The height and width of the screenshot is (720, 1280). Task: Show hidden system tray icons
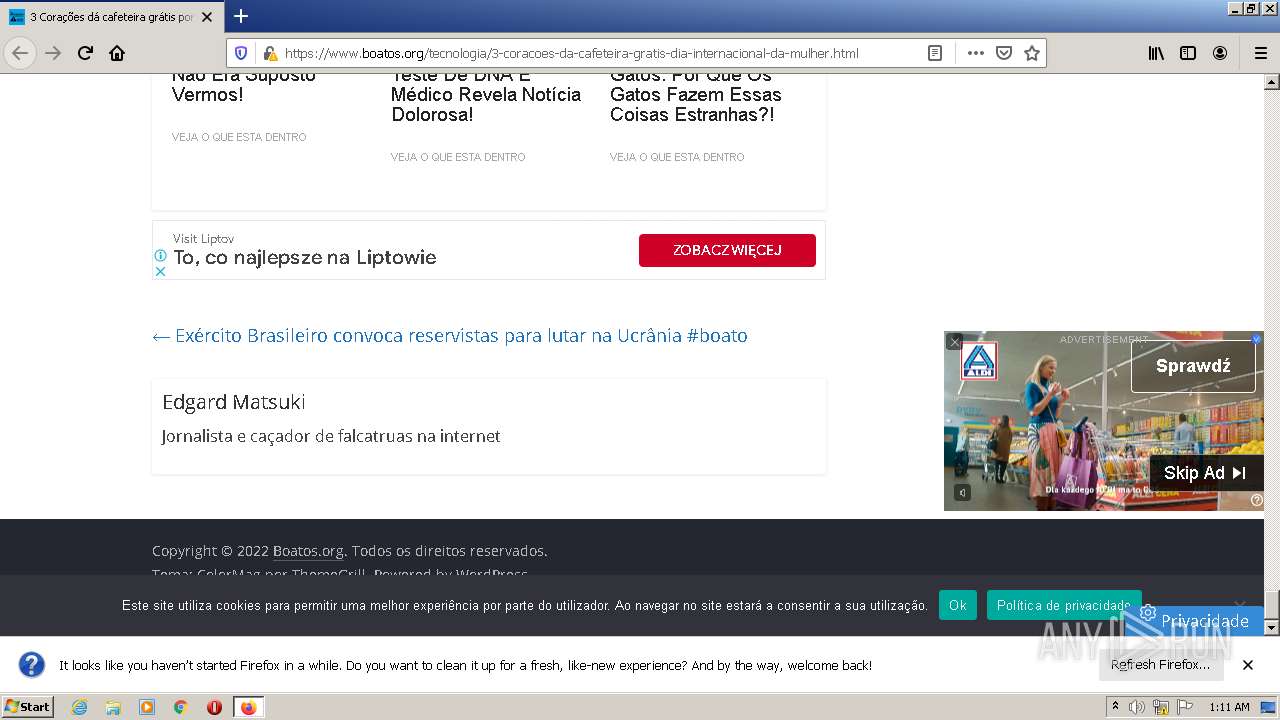click(x=1116, y=707)
